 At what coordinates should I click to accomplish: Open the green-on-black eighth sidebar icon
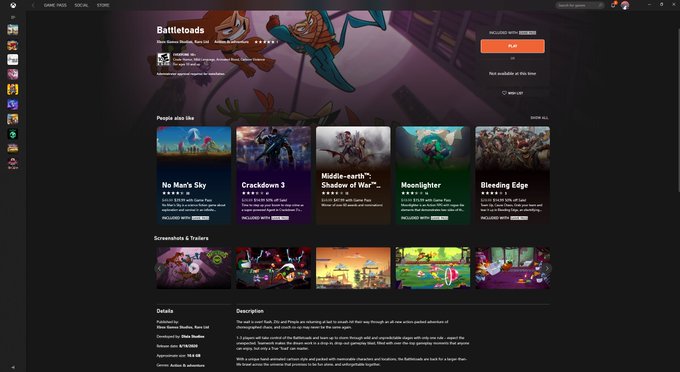13,134
